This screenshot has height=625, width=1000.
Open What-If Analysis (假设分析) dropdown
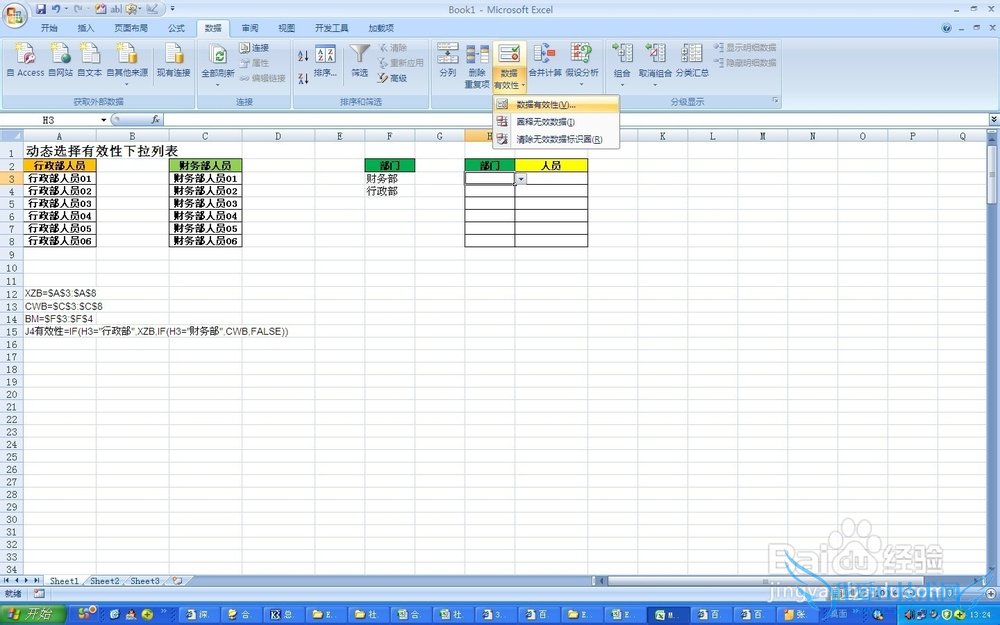(x=582, y=64)
